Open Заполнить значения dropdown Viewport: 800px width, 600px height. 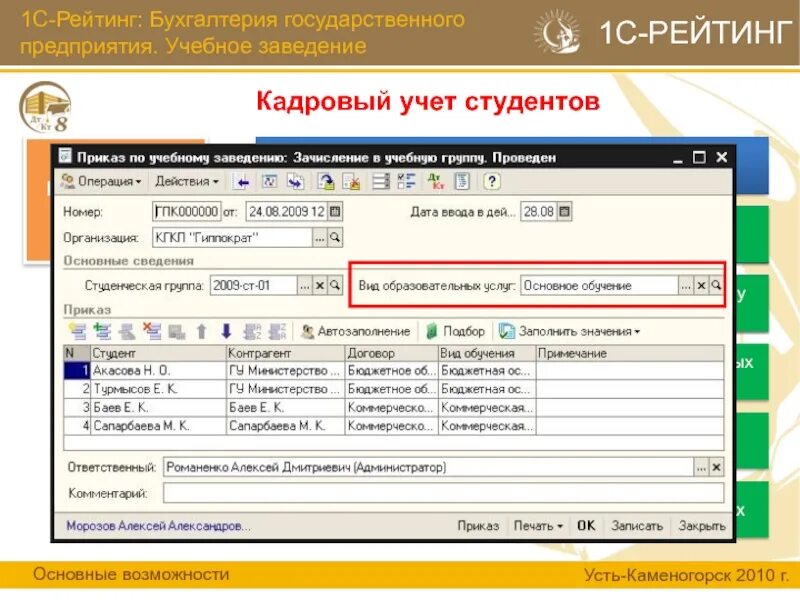[x=569, y=332]
